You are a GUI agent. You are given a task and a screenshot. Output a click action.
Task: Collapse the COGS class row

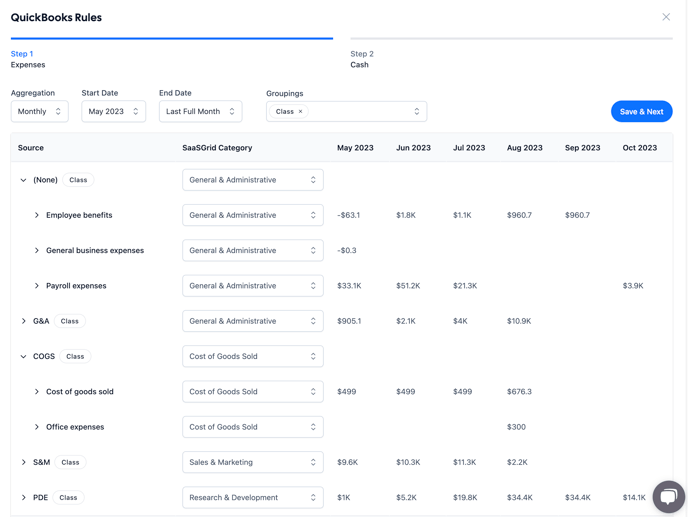24,356
